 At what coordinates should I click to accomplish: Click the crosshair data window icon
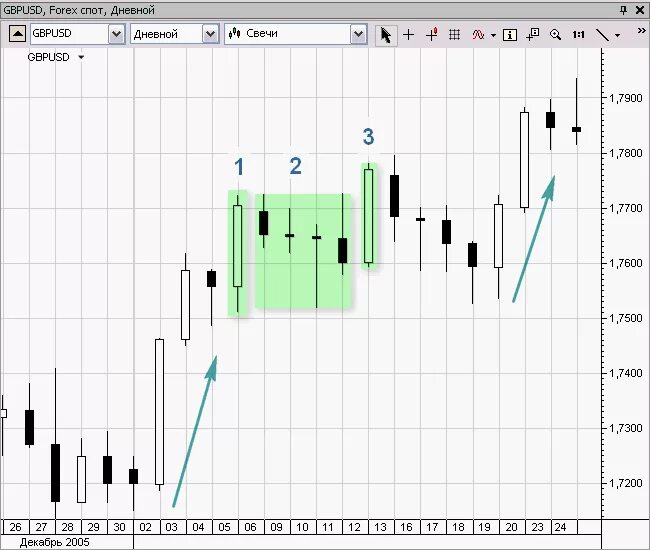pos(532,34)
